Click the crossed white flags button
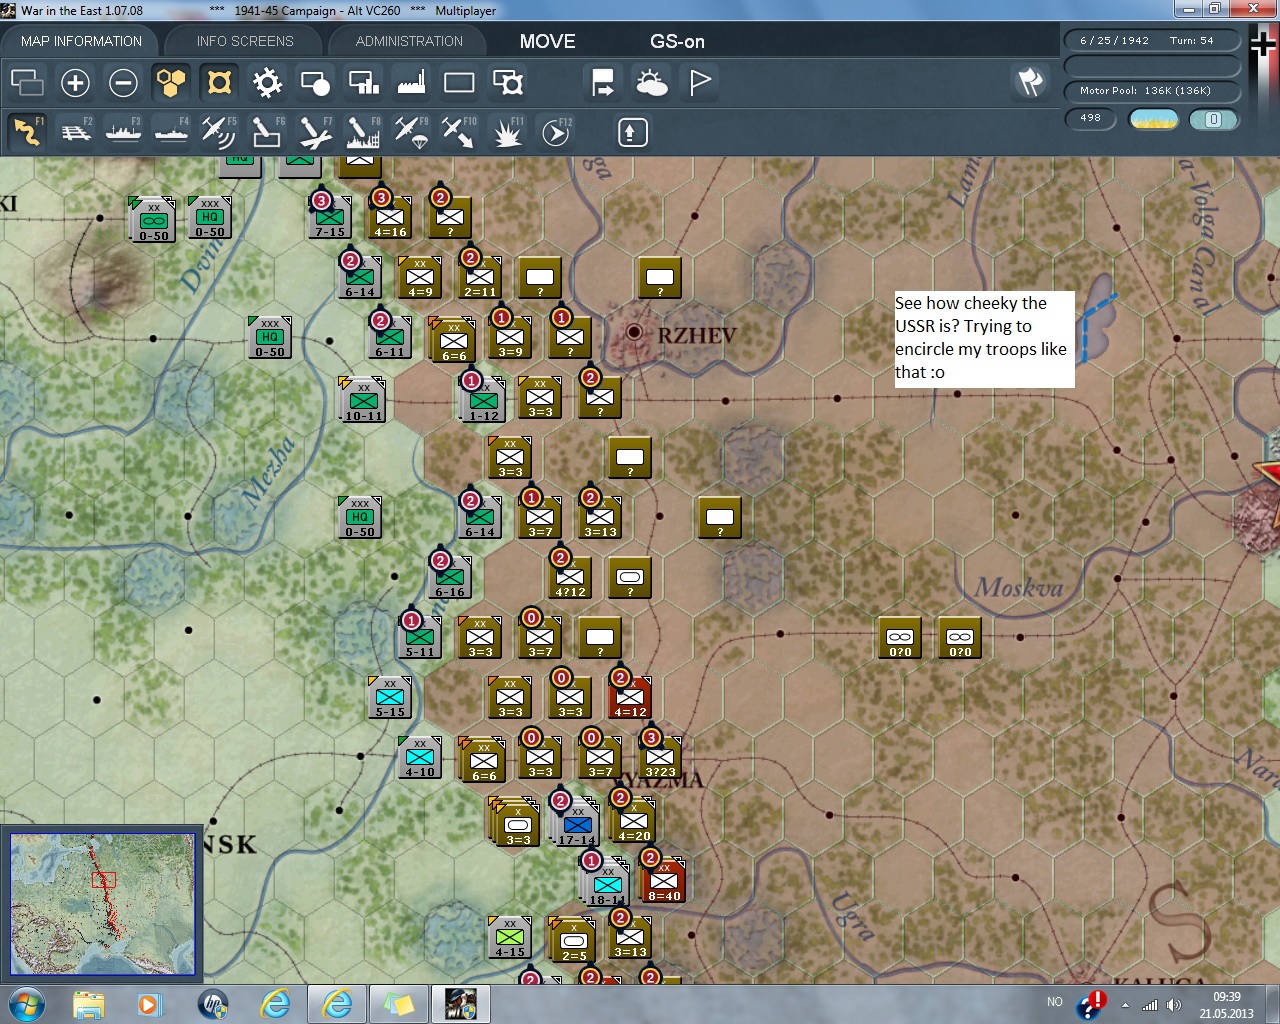1280x1024 pixels. pos(1030,82)
